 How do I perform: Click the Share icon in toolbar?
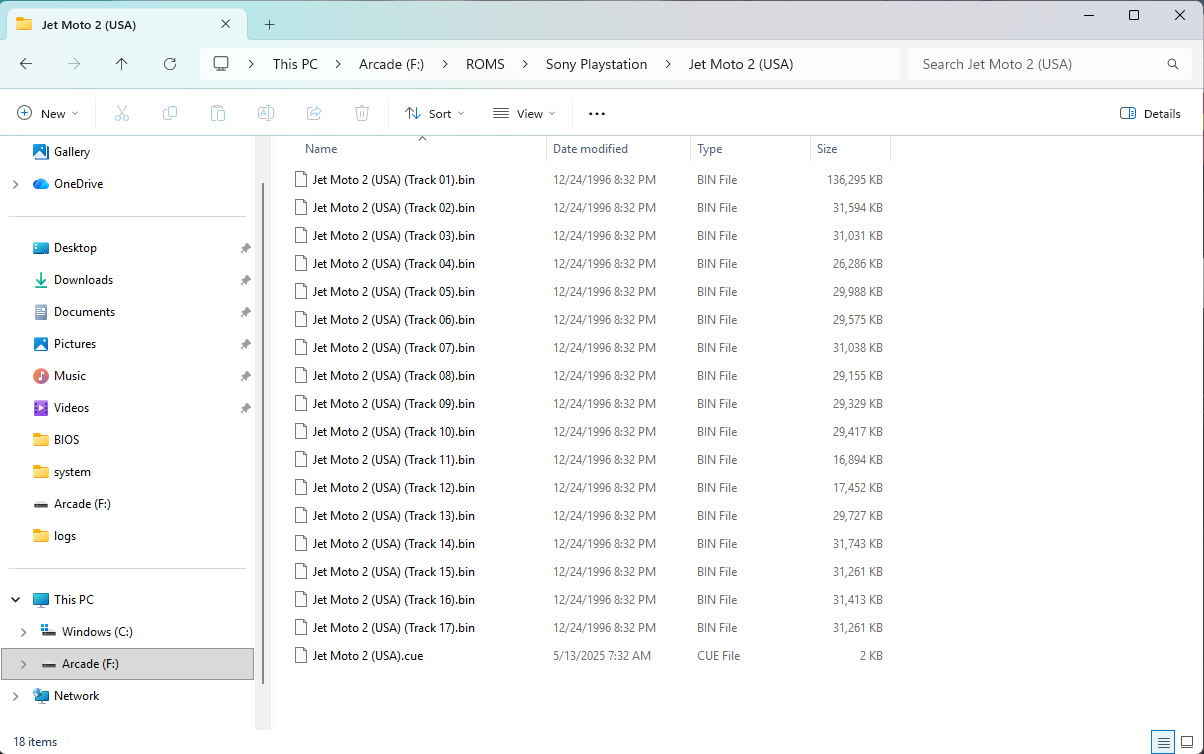click(314, 114)
